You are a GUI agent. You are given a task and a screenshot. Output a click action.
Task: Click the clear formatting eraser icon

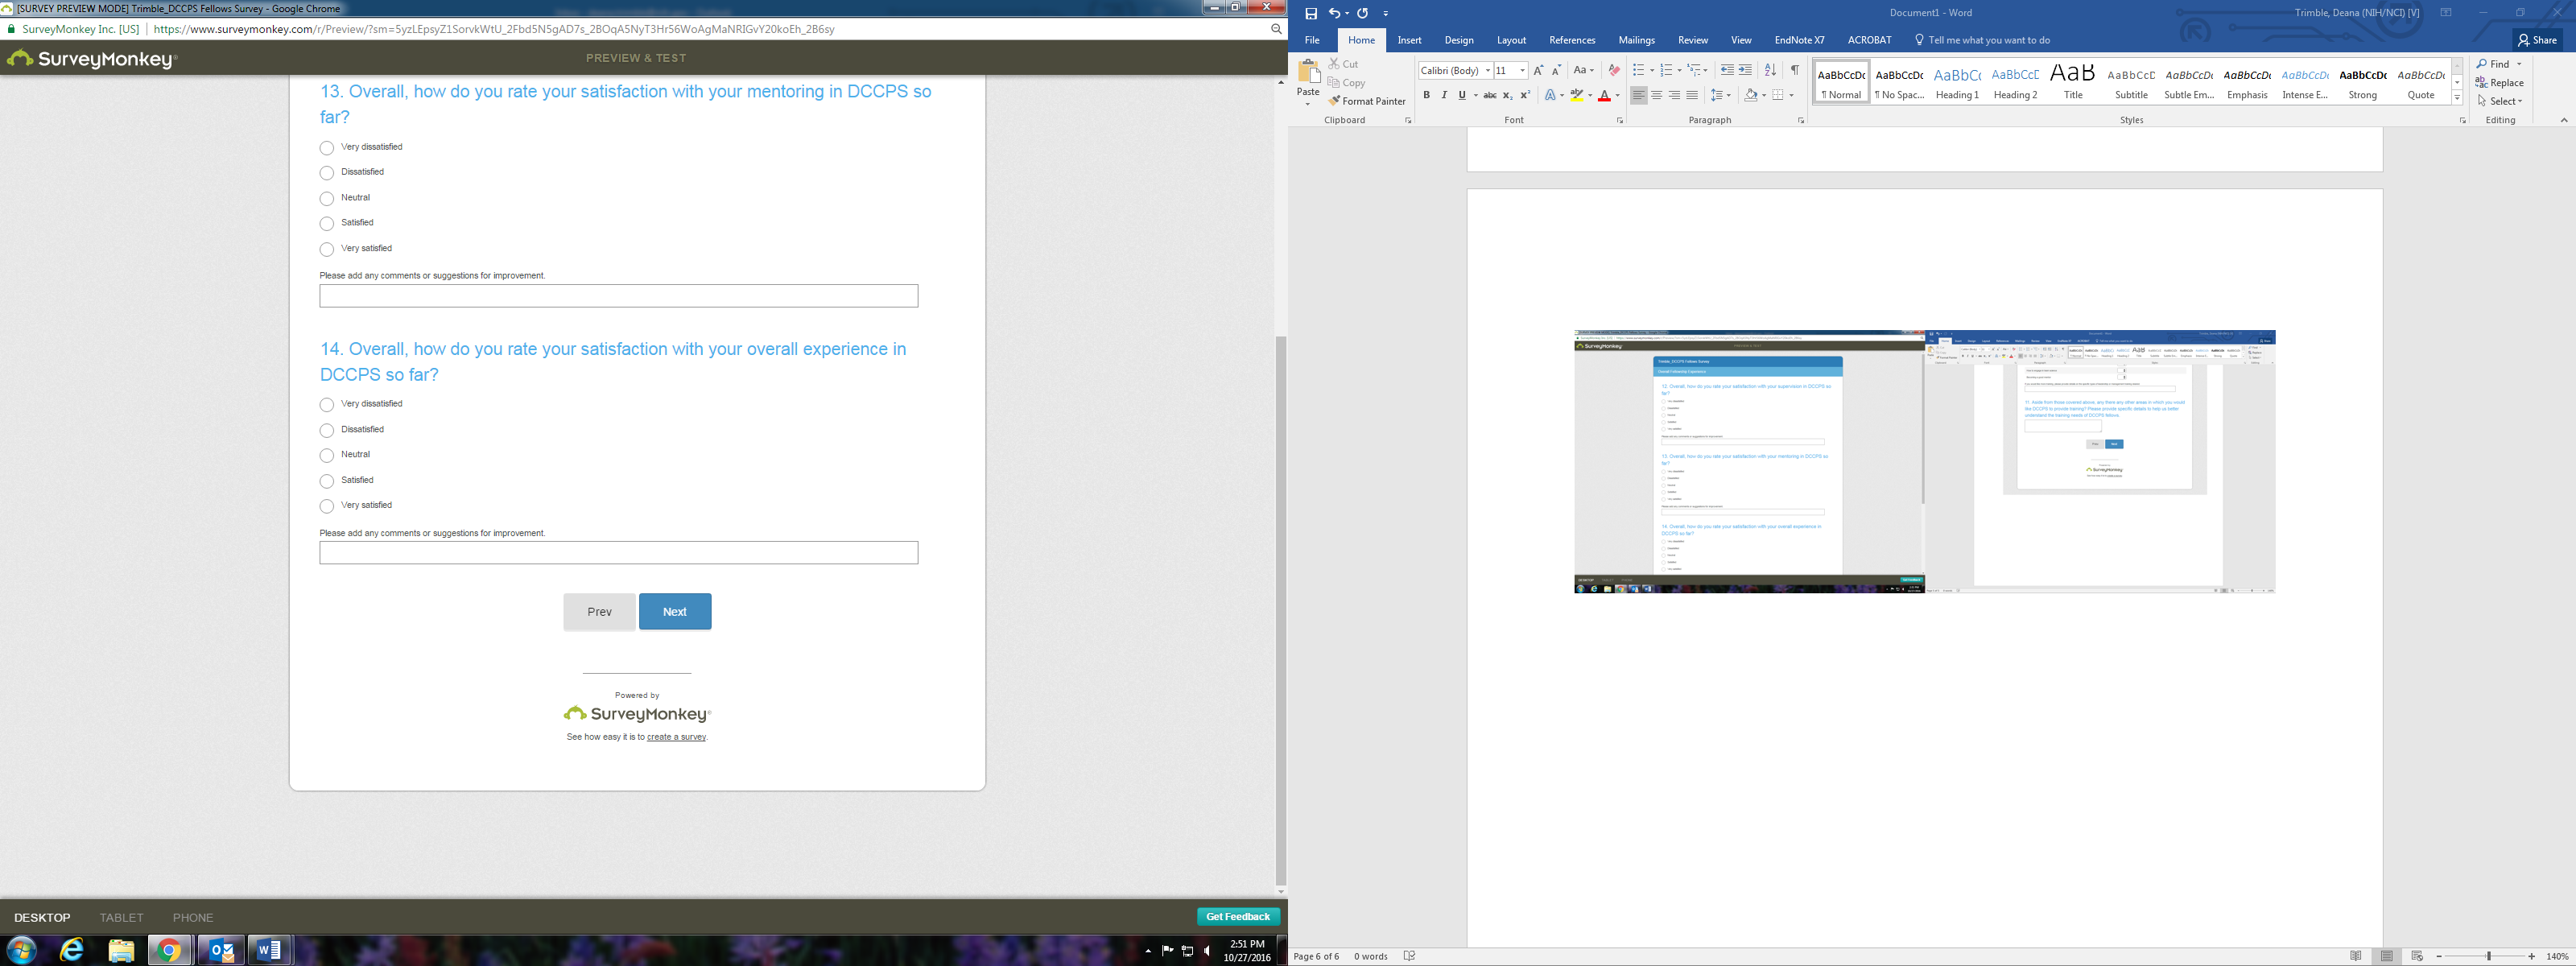click(x=1613, y=70)
